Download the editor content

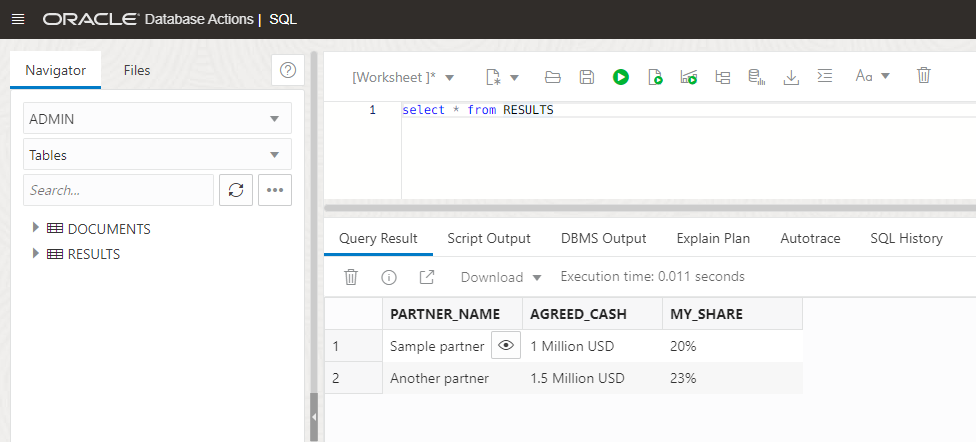[x=791, y=77]
